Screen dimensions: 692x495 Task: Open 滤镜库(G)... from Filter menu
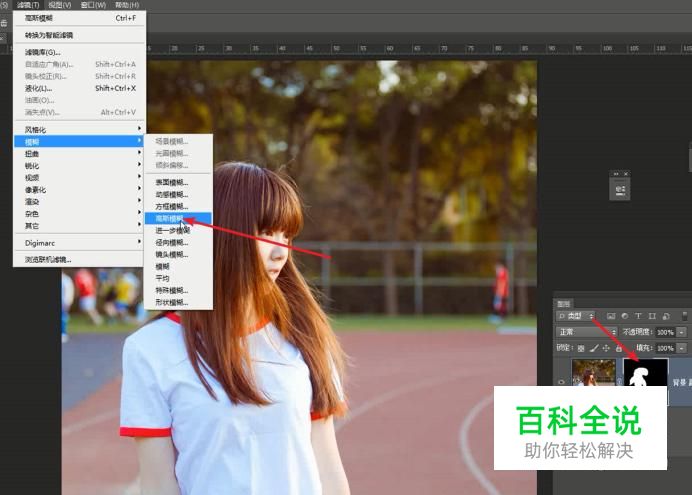pyautogui.click(x=79, y=52)
